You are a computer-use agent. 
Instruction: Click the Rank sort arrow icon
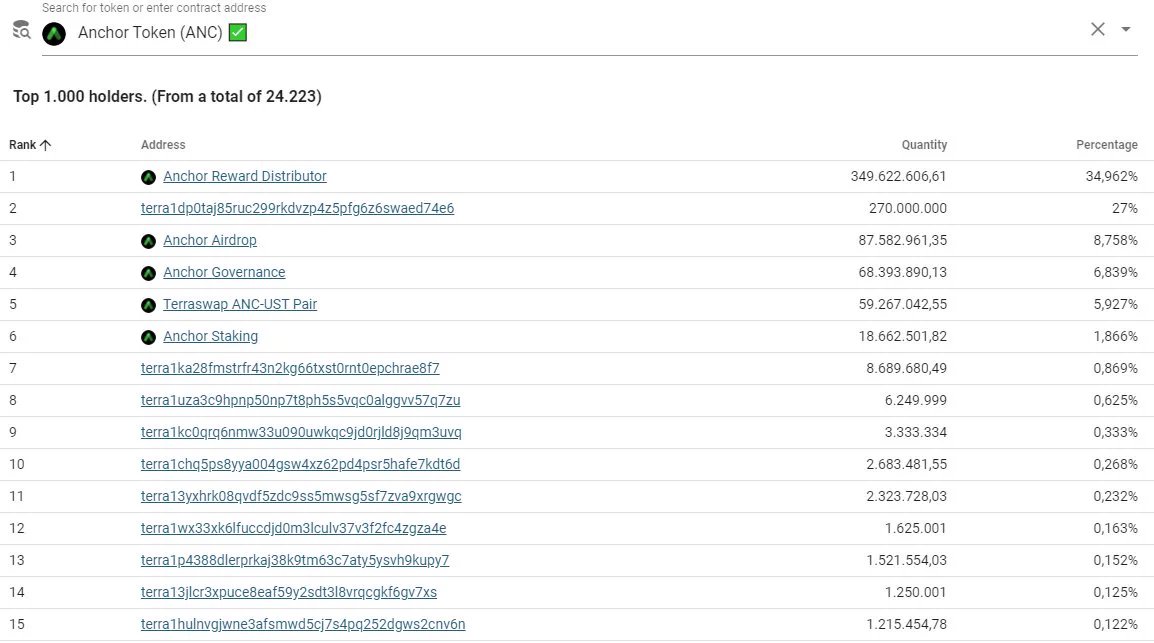pyautogui.click(x=46, y=145)
